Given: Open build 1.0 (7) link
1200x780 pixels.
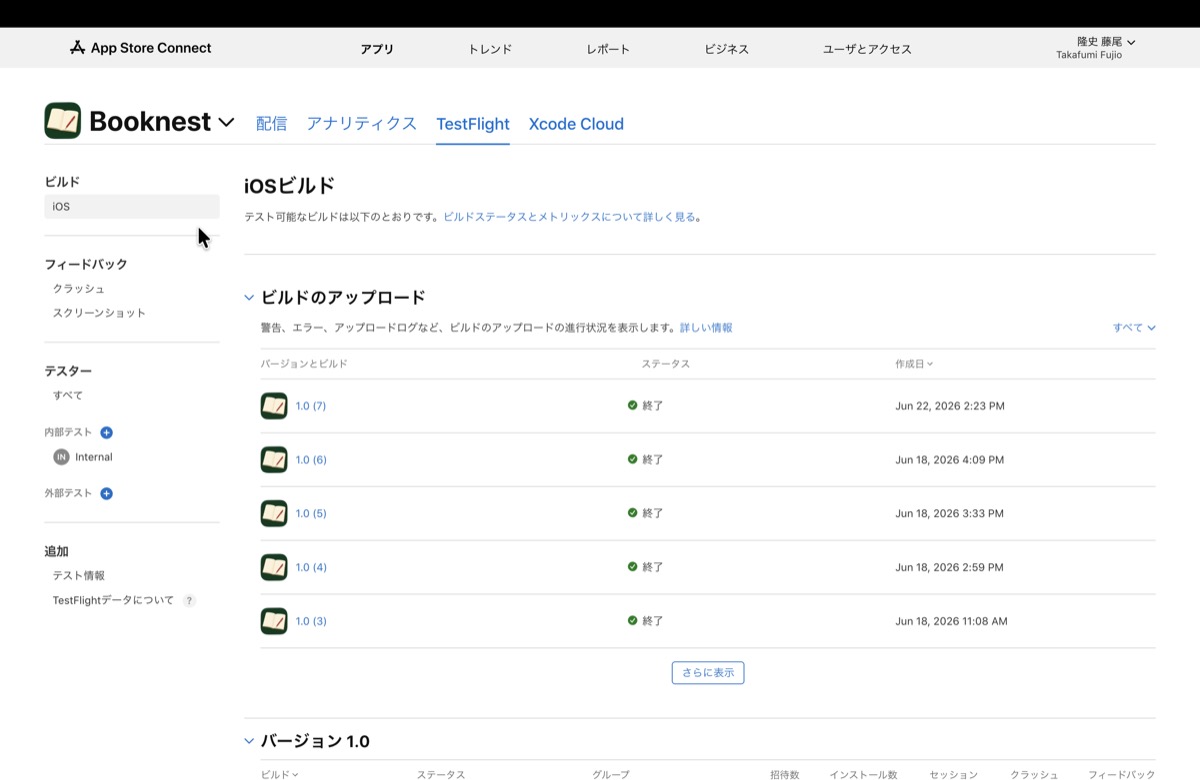Looking at the screenshot, I should coord(311,406).
